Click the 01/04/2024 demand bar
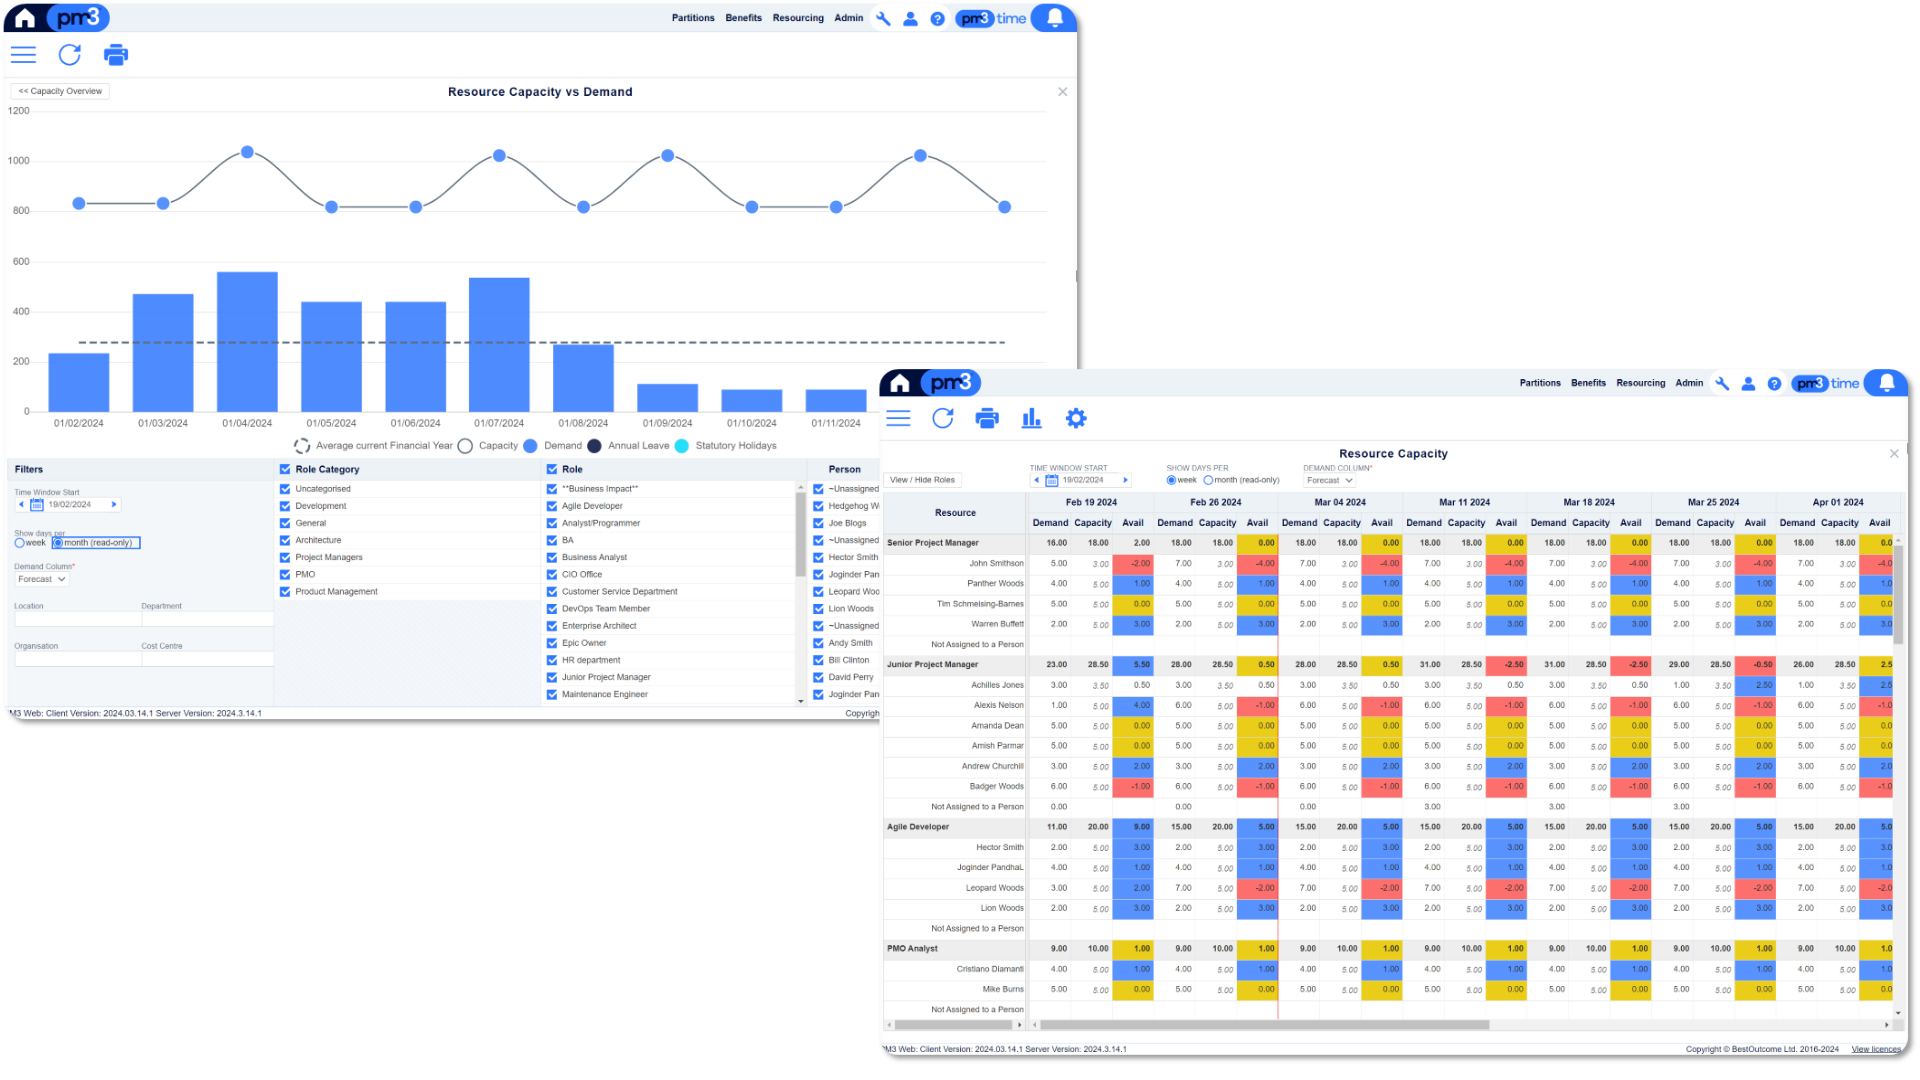Screen dimensions: 1920x1080 (x=247, y=342)
